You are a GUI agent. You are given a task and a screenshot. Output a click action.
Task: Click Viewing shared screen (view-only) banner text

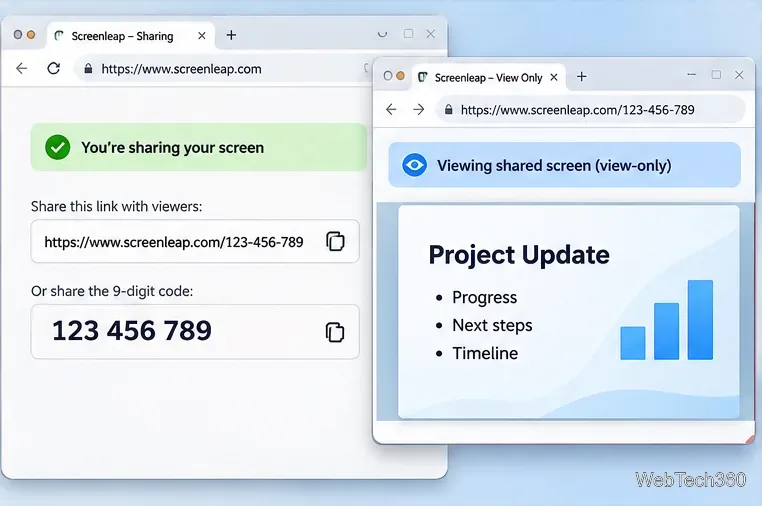[554, 166]
